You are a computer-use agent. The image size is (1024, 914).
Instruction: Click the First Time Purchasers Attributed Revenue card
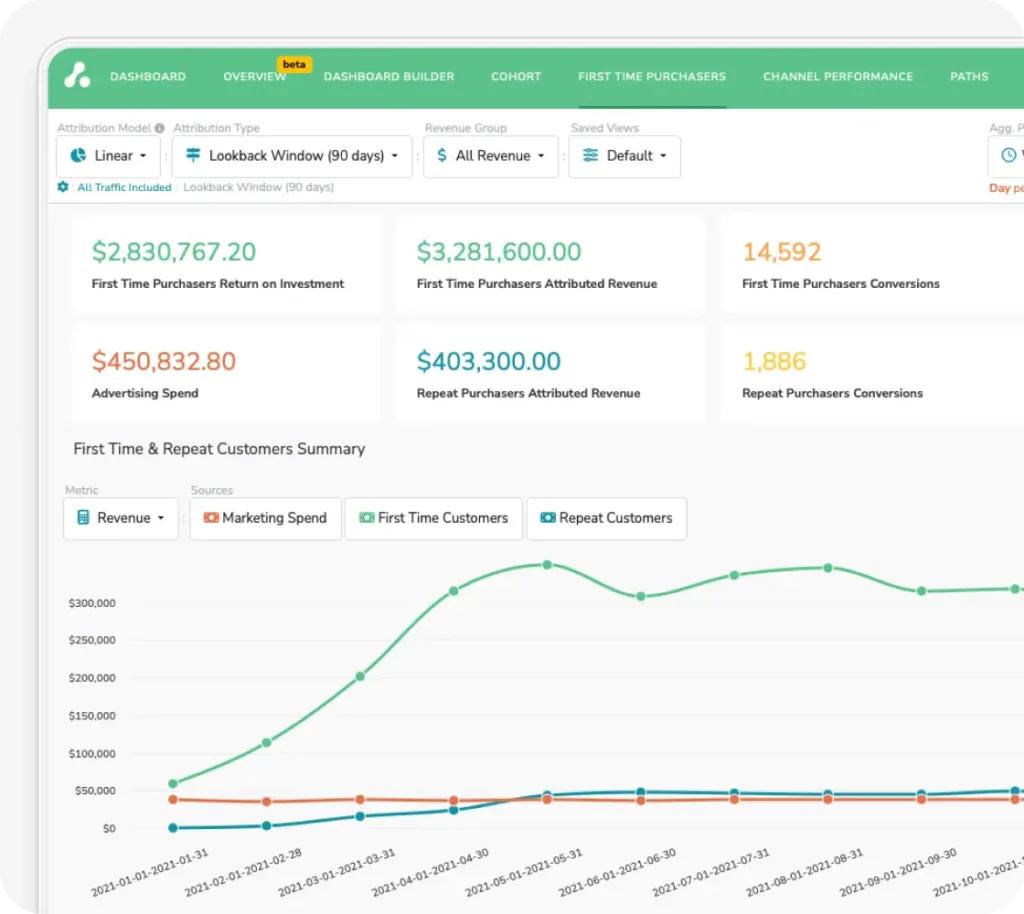pos(550,265)
